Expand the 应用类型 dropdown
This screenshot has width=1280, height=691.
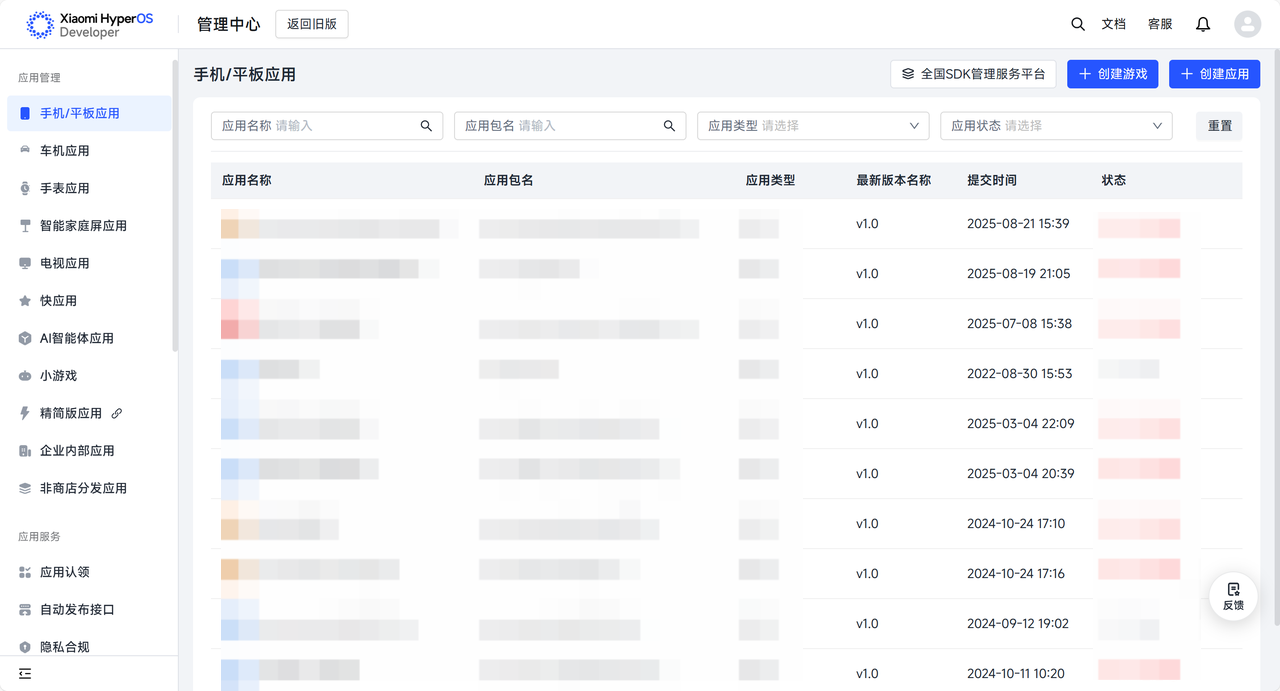click(813, 126)
